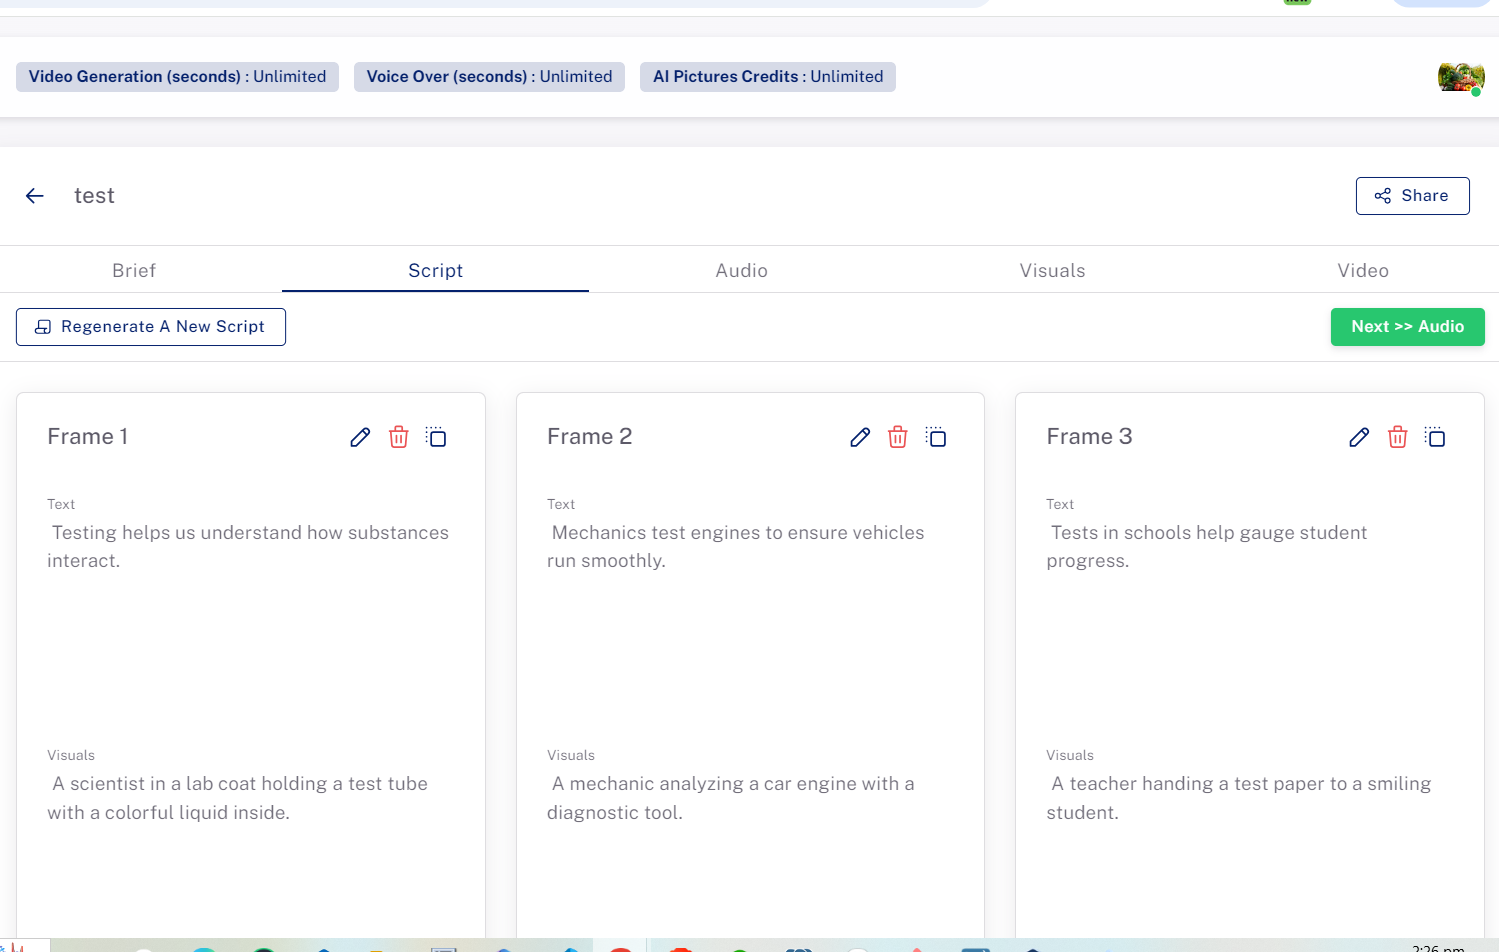This screenshot has height=952, width=1499.
Task: Click the AI Pictures Credits badge
Action: 767,76
